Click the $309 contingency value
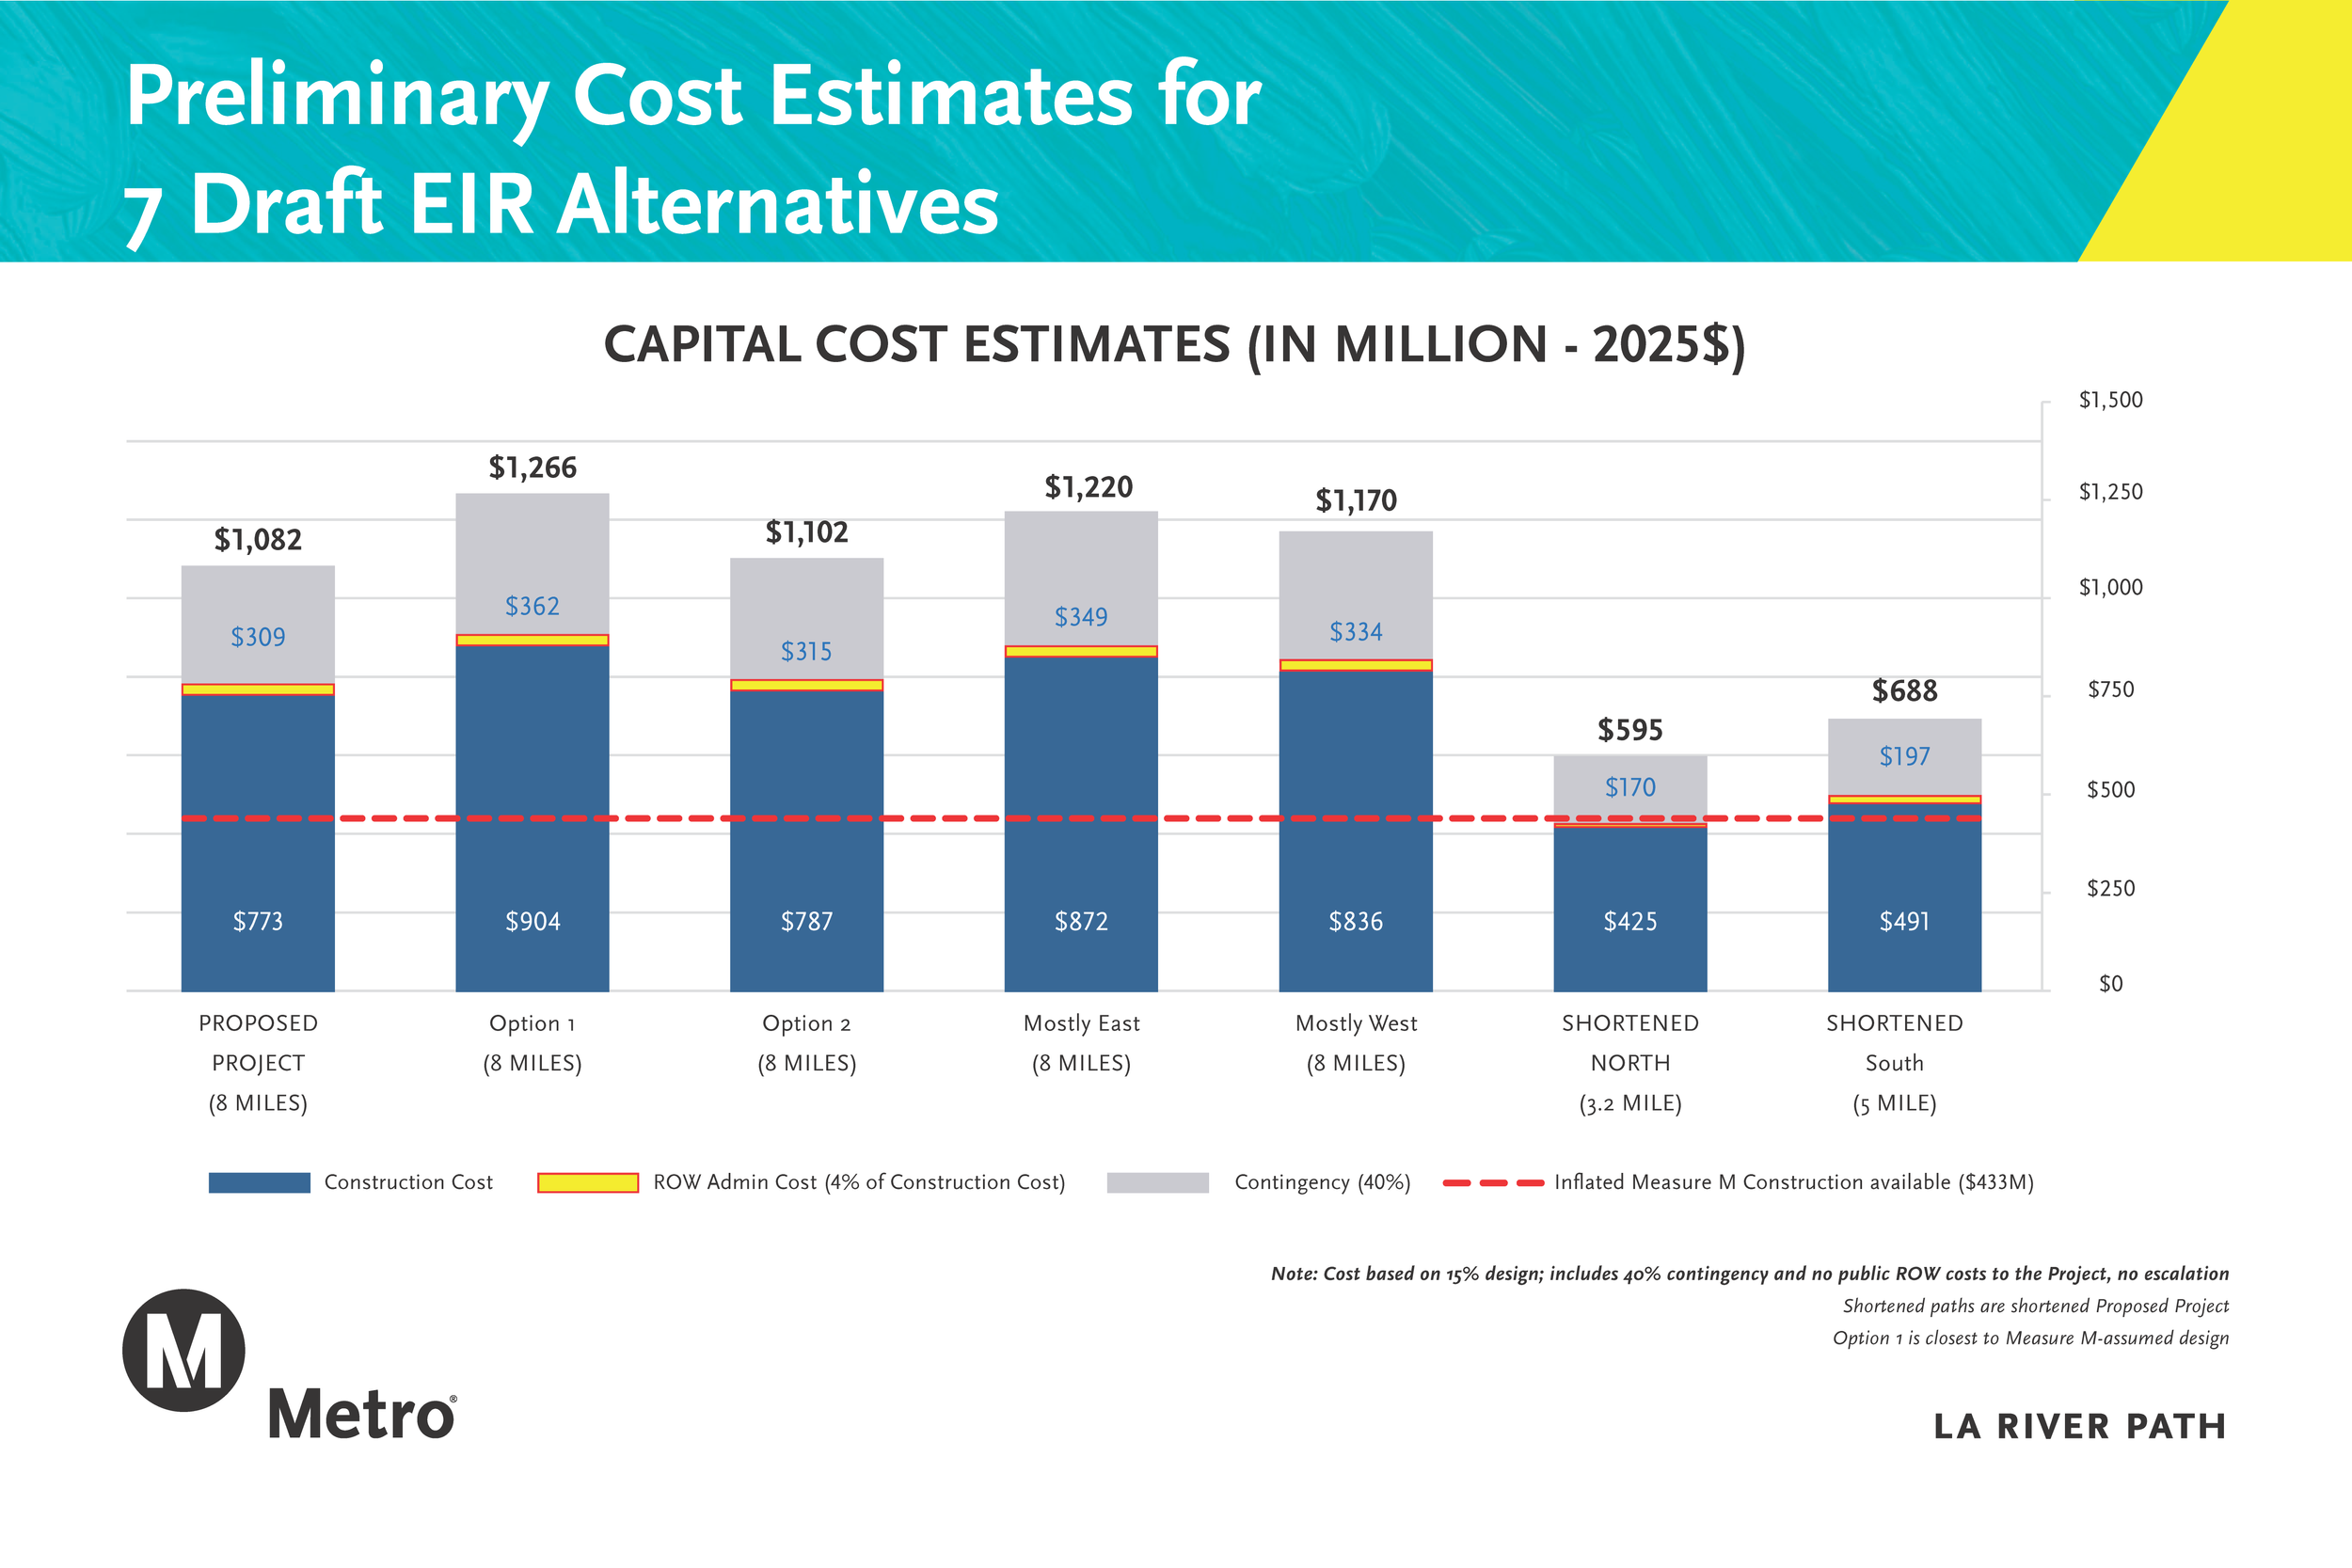 point(258,637)
